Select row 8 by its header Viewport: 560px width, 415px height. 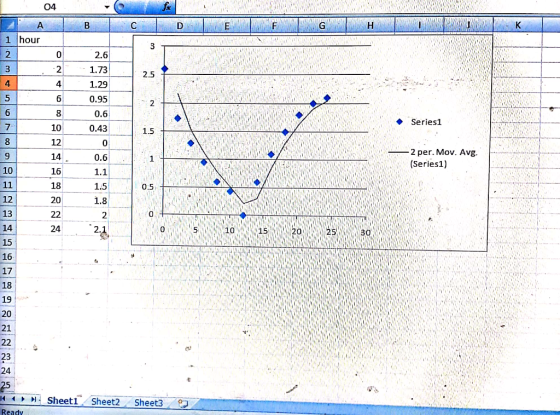click(8, 142)
